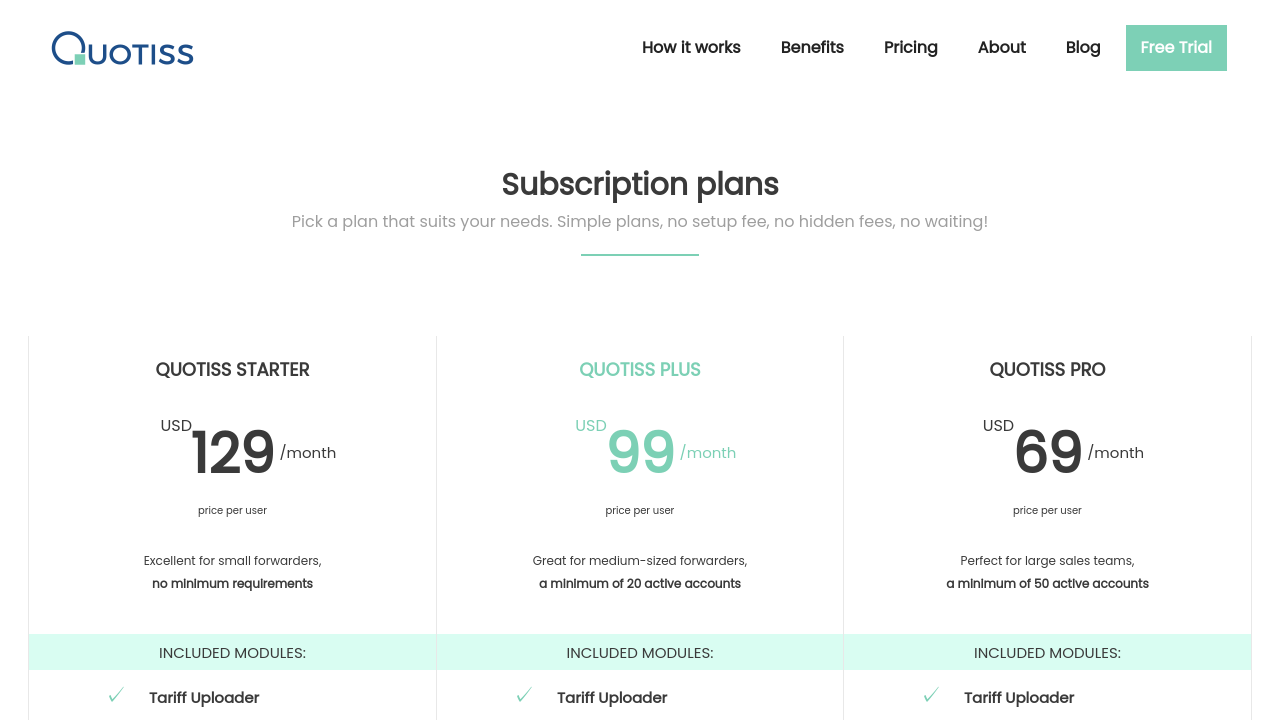Start the Free Trial
This screenshot has height=720, width=1280.
[x=1176, y=48]
